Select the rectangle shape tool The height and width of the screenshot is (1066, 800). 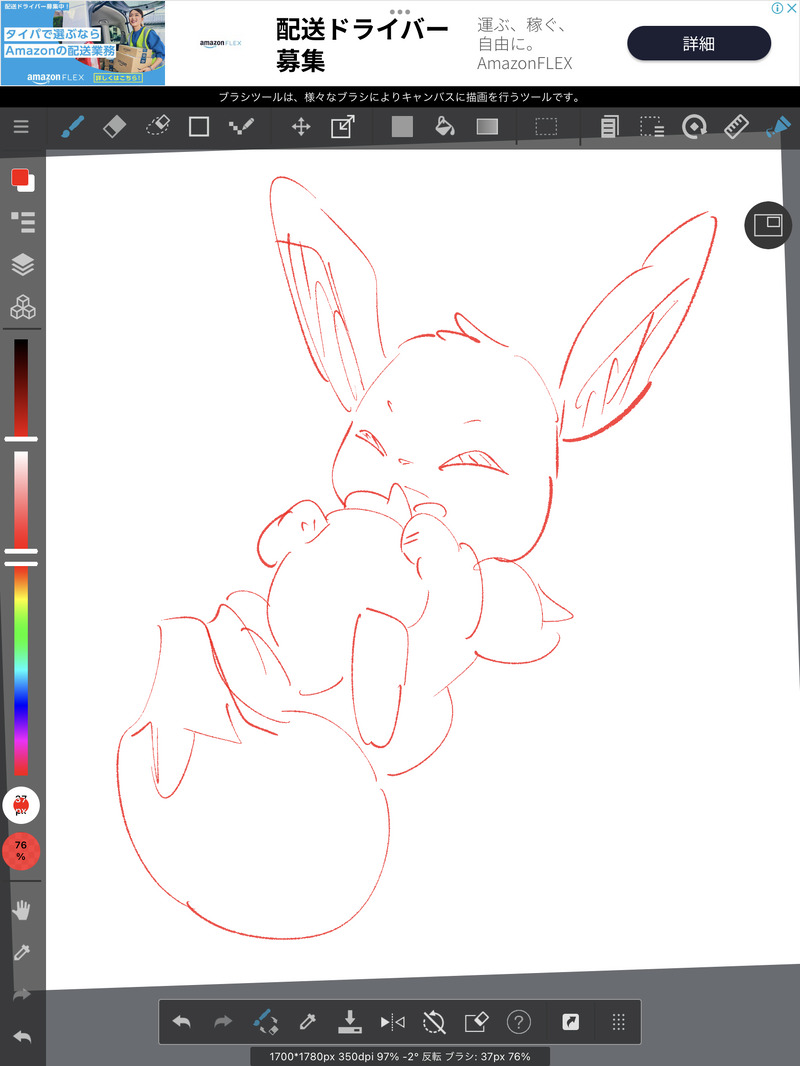pyautogui.click(x=198, y=126)
